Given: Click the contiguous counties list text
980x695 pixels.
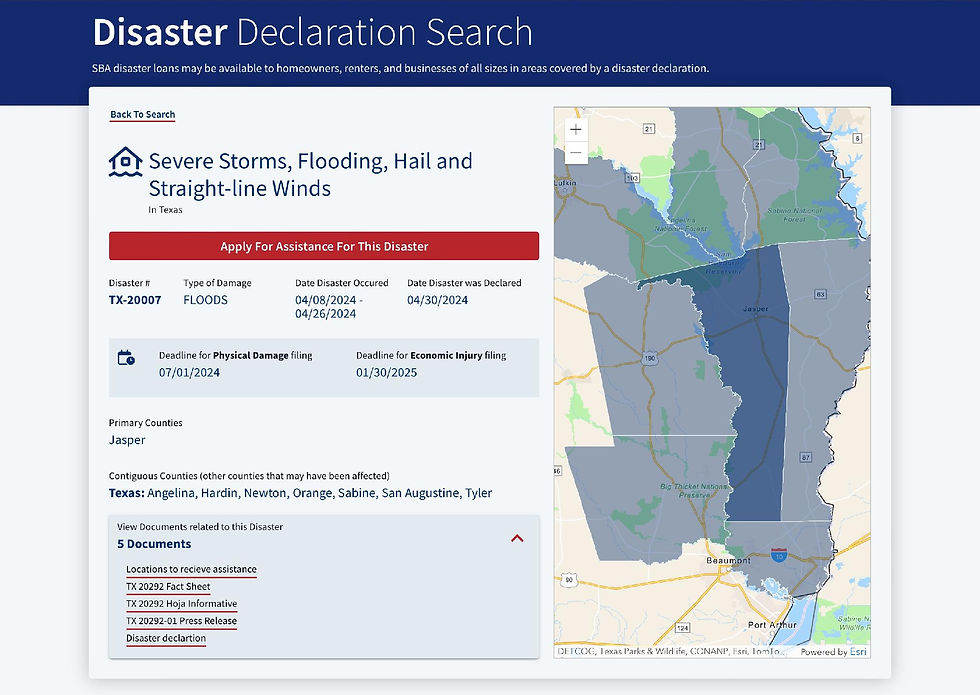Looking at the screenshot, I should click(x=301, y=493).
